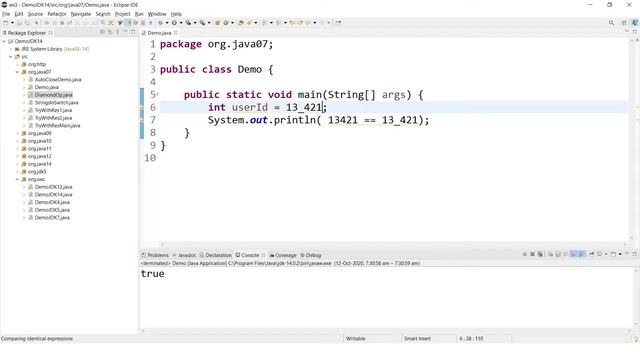640x360 pixels.
Task: Select TryWithResMain.java in Package Explorer
Action: (x=57, y=126)
